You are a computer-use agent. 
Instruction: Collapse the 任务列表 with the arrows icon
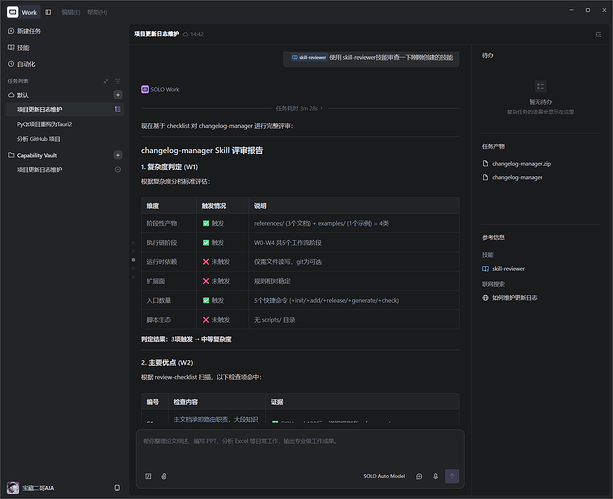[106, 81]
